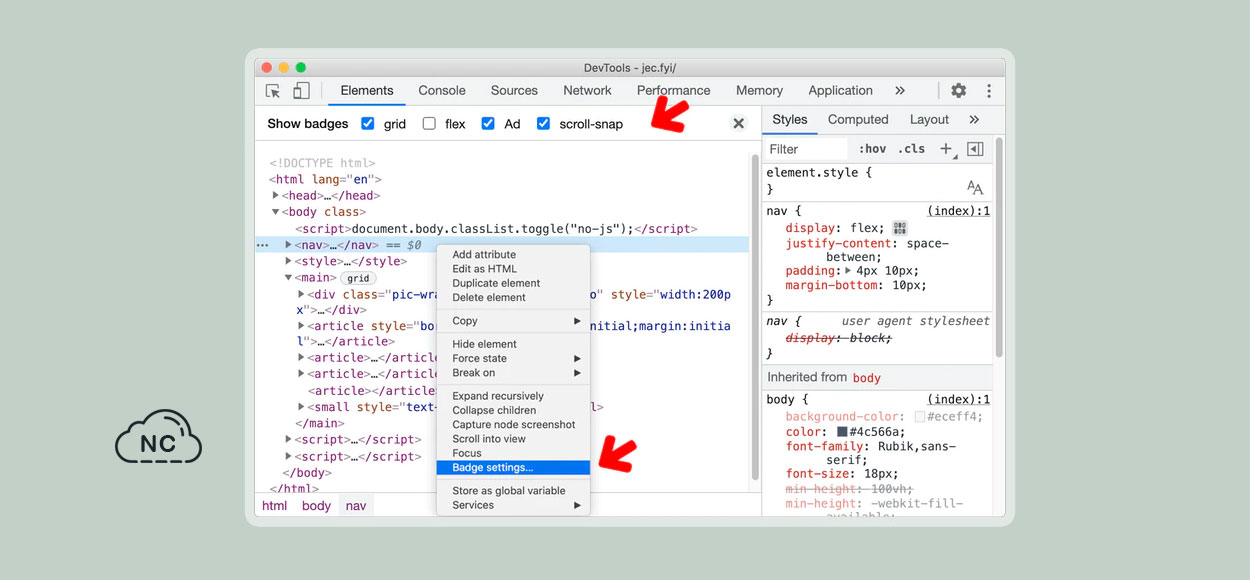Close the badge settings bar
1250x580 pixels.
coord(739,124)
